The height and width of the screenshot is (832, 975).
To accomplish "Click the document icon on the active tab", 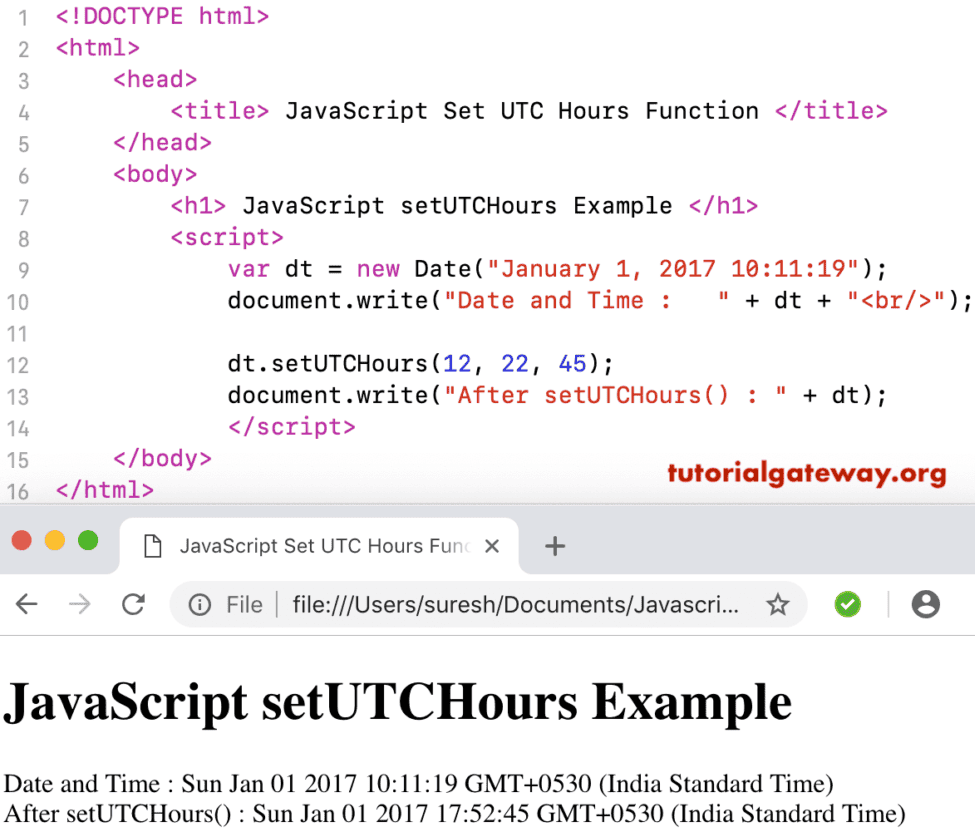I will pyautogui.click(x=152, y=545).
